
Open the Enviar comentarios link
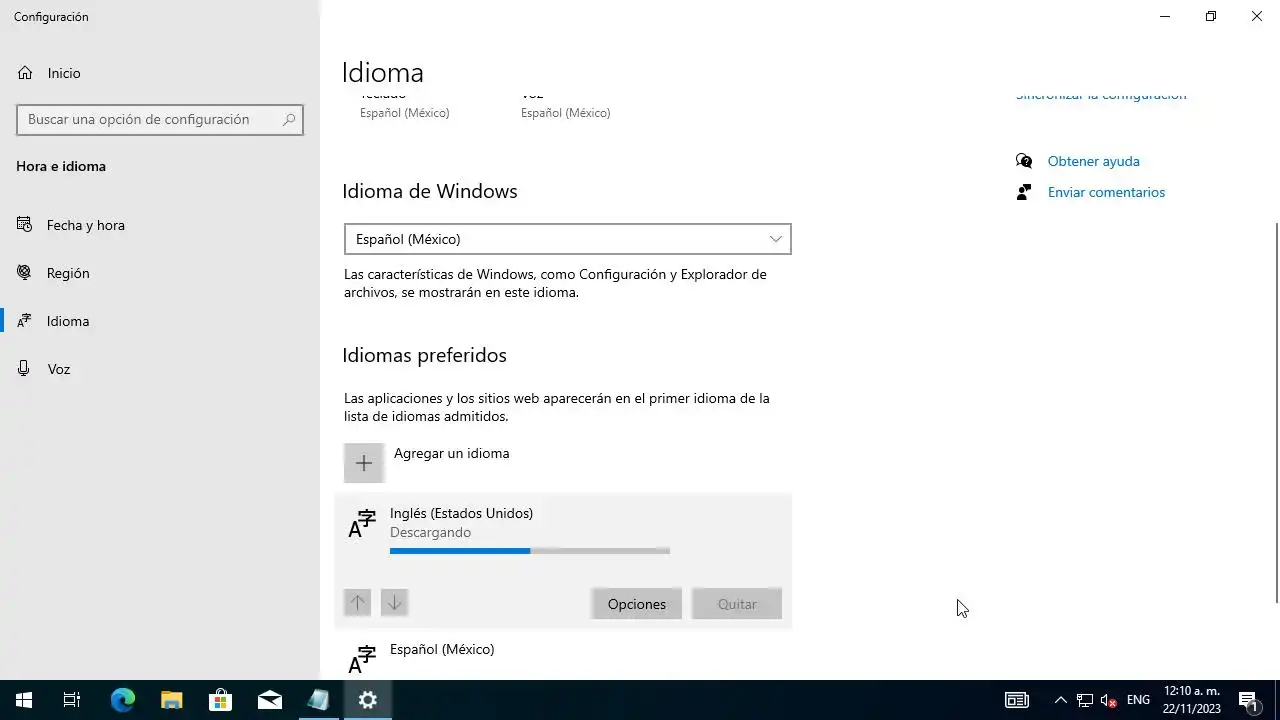point(1106,192)
